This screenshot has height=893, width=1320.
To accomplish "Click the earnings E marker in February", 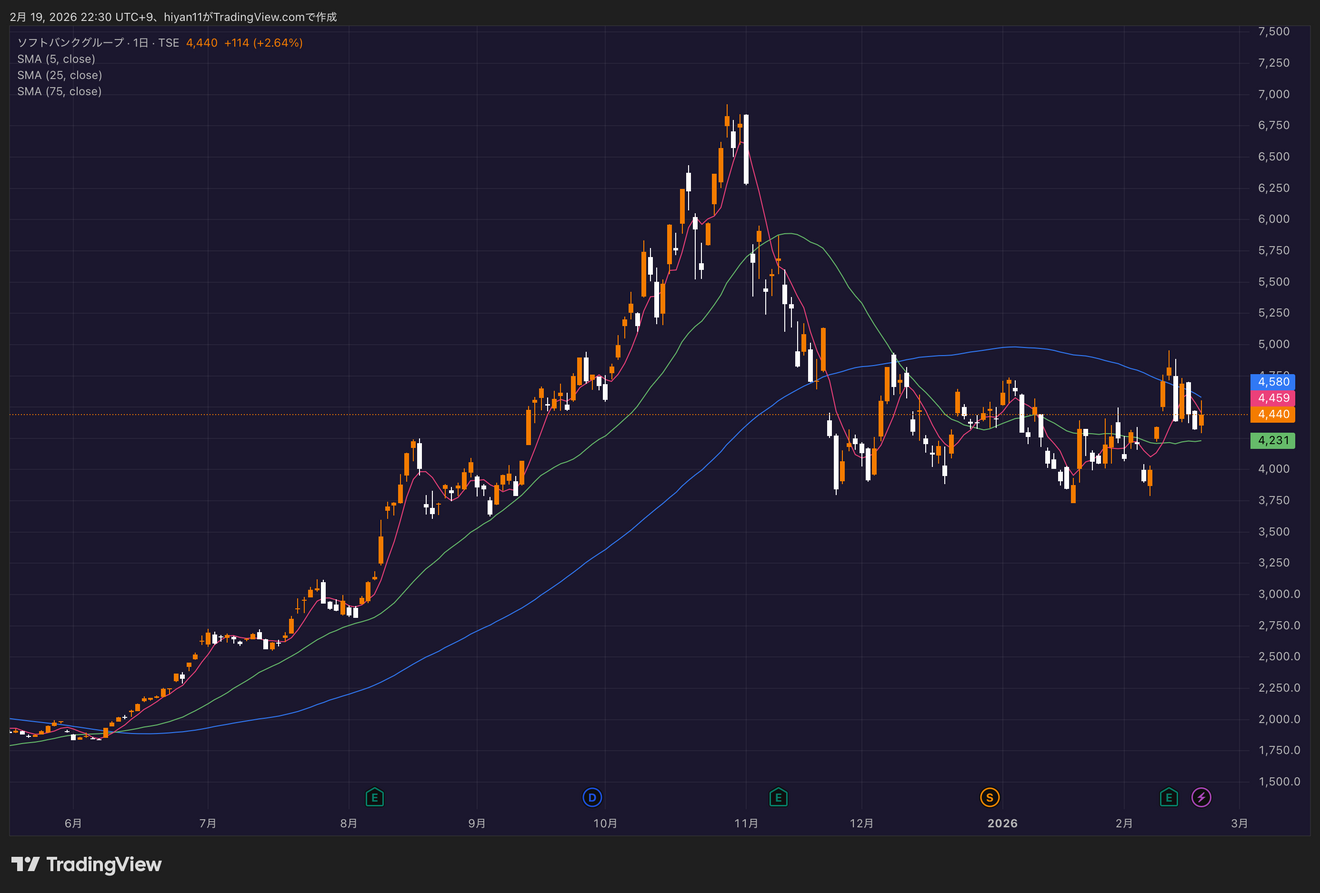I will [x=1168, y=797].
